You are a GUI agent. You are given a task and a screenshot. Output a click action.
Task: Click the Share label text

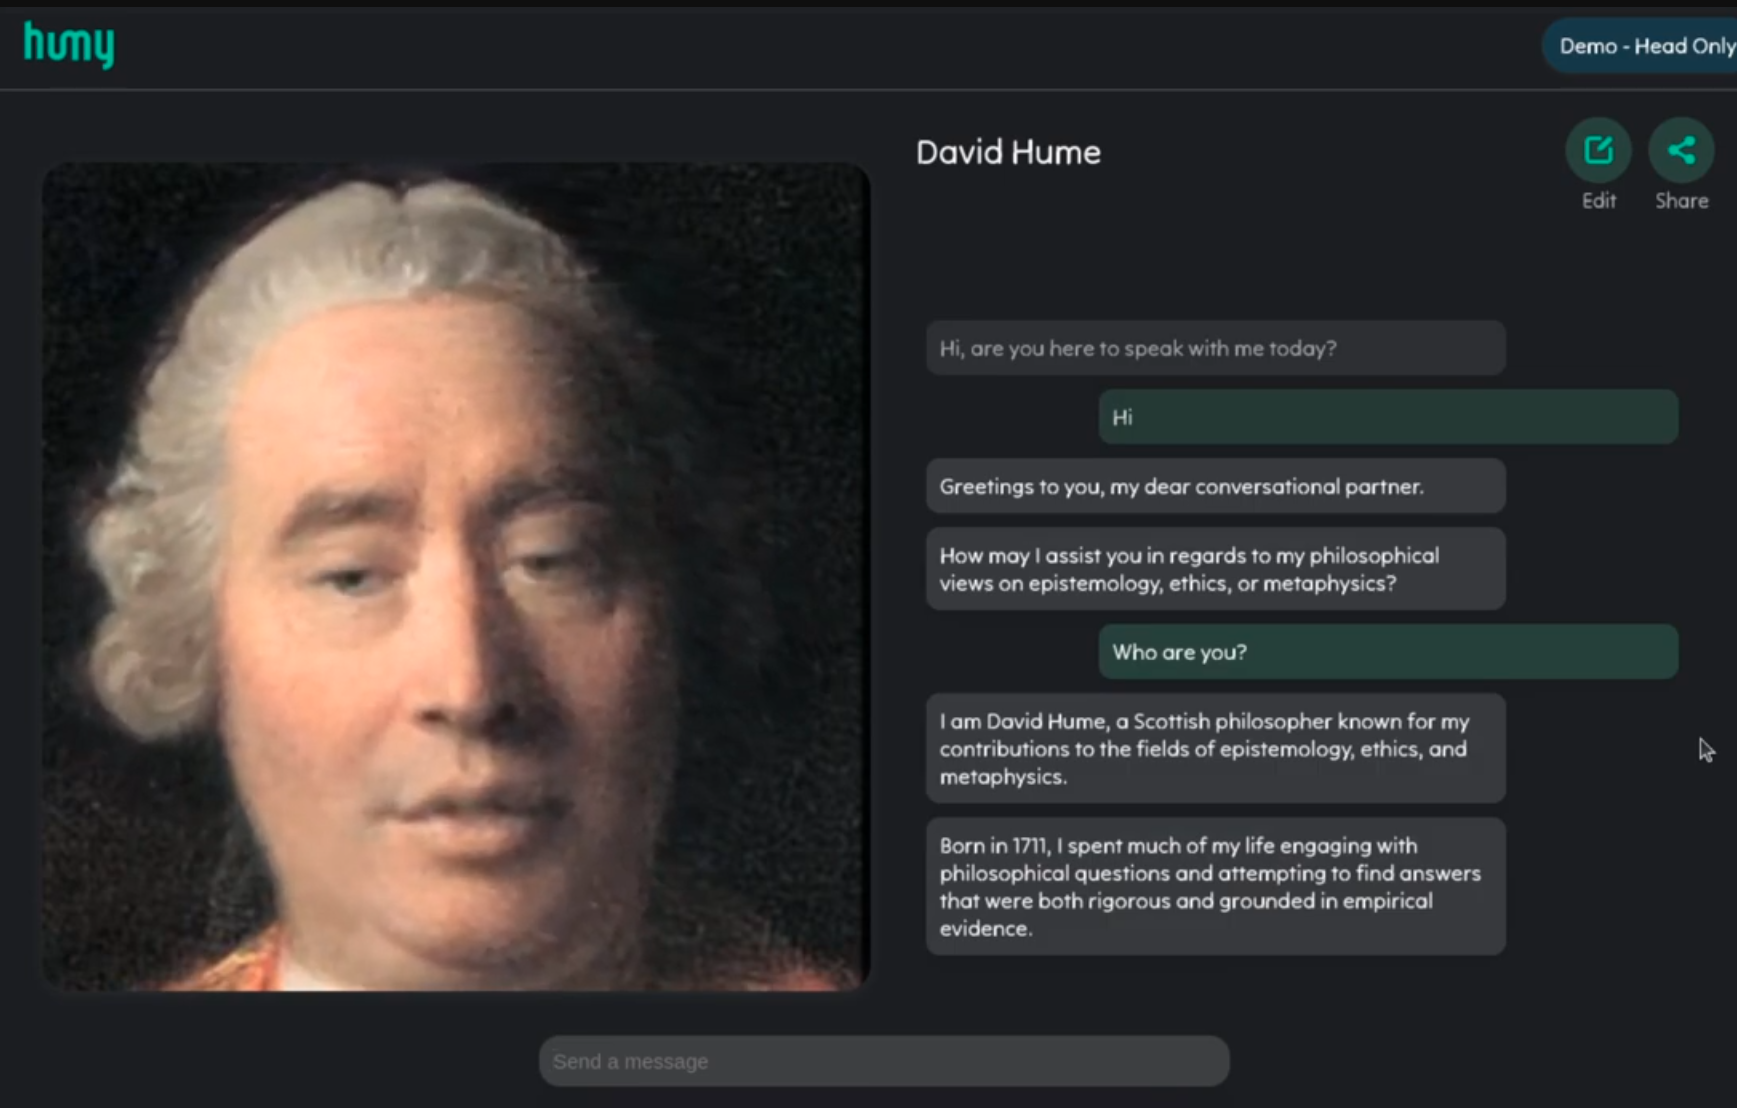coord(1681,201)
